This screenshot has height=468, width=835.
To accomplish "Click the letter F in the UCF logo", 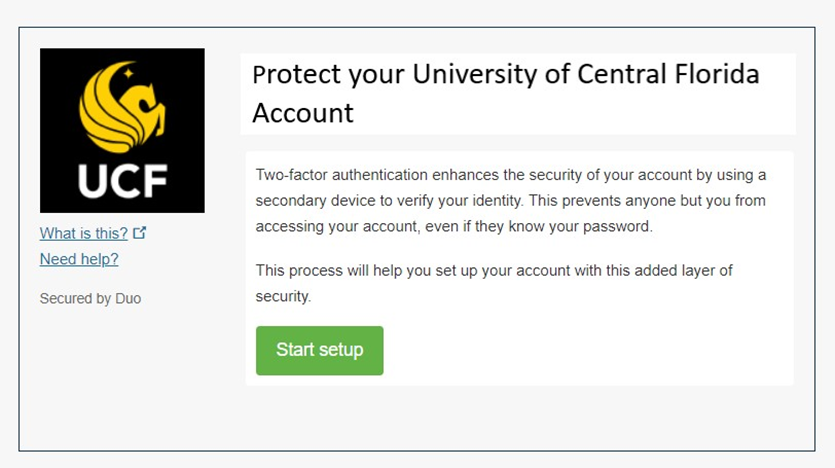I will [154, 181].
